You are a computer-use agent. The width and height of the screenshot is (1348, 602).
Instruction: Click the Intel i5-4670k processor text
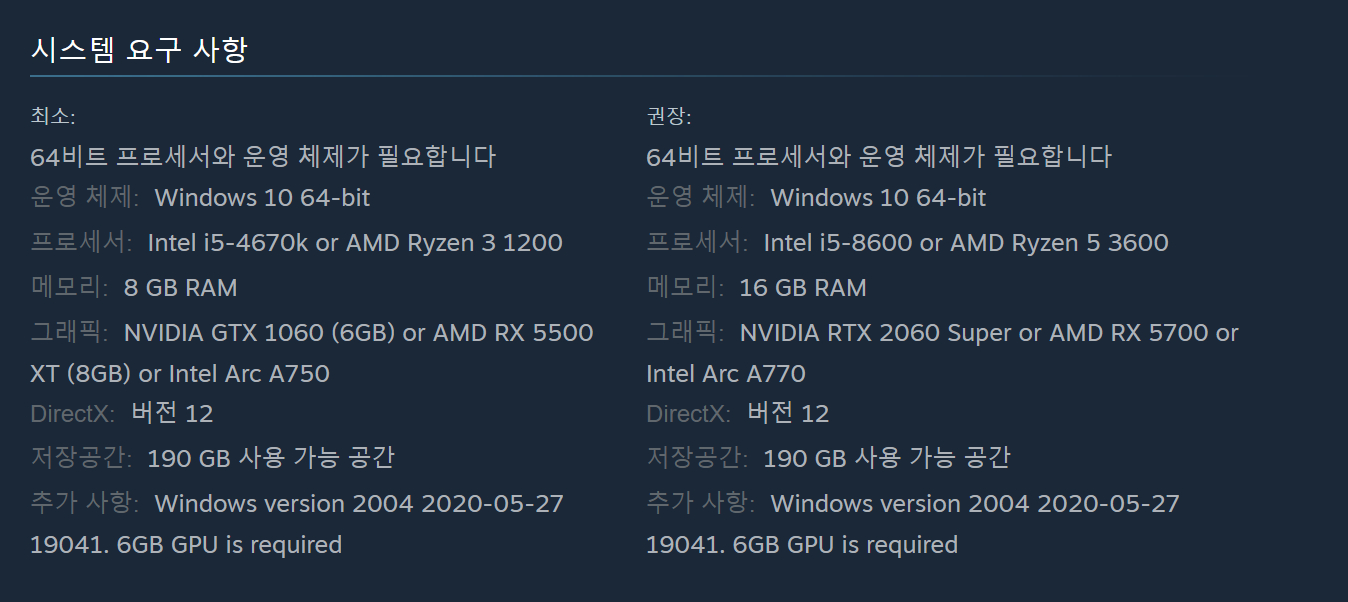tap(228, 243)
